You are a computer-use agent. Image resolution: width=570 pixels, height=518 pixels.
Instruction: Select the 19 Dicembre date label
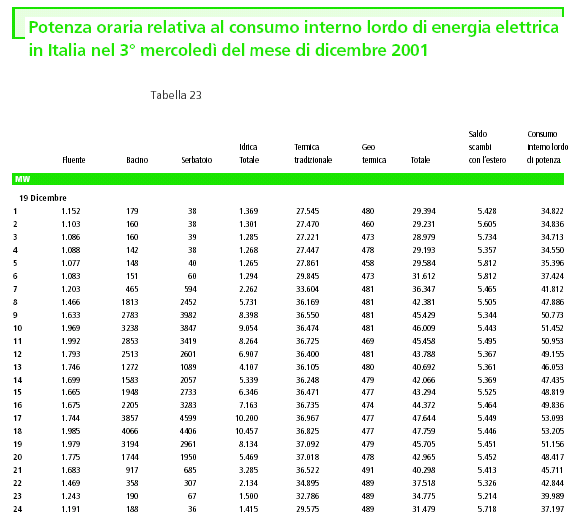pyautogui.click(x=43, y=198)
